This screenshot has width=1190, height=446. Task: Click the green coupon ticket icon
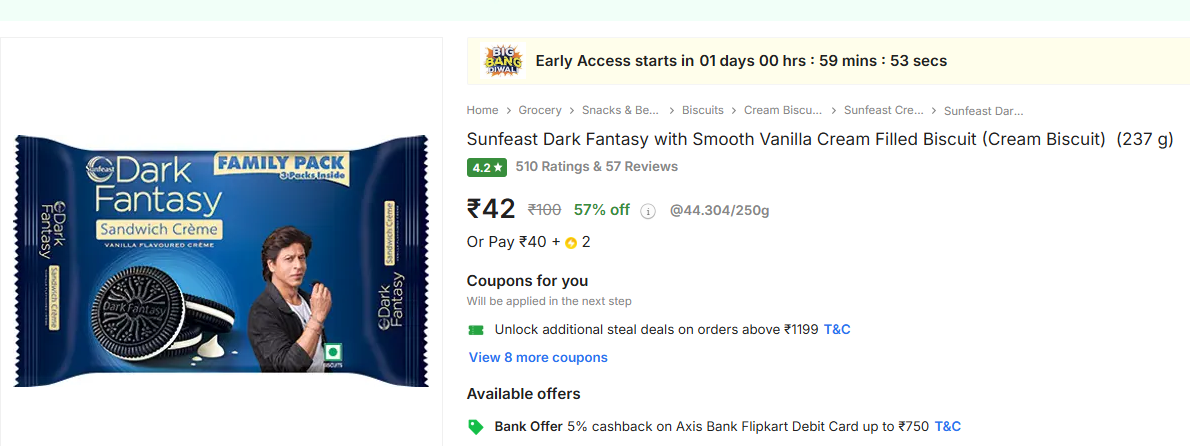(476, 329)
